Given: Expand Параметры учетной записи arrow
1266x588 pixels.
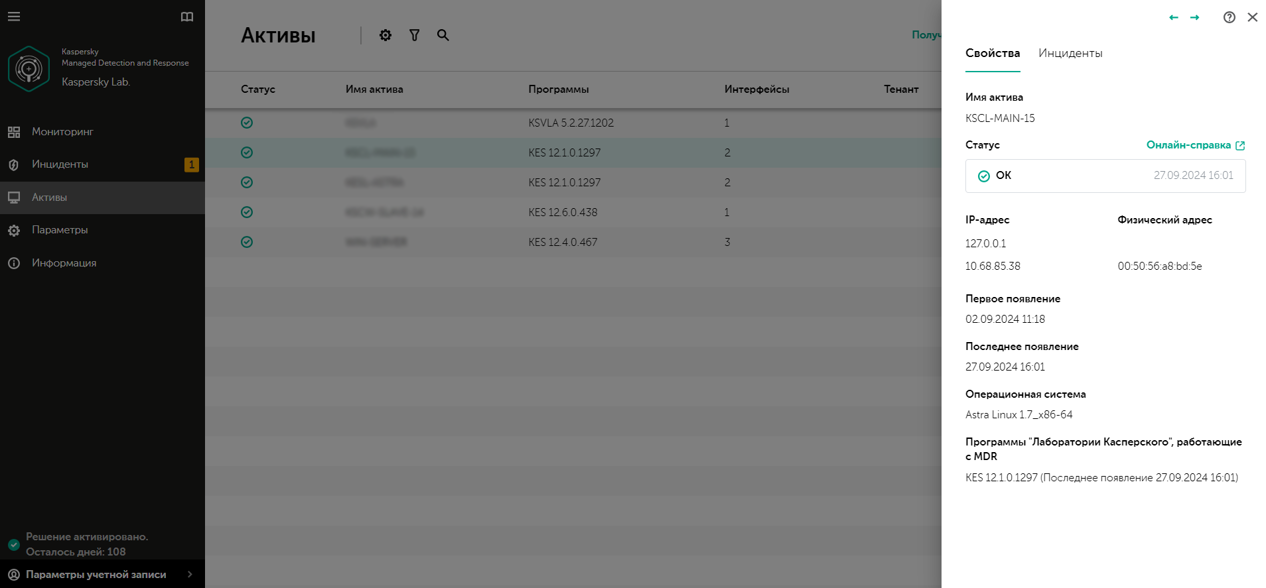Looking at the screenshot, I should [190, 575].
